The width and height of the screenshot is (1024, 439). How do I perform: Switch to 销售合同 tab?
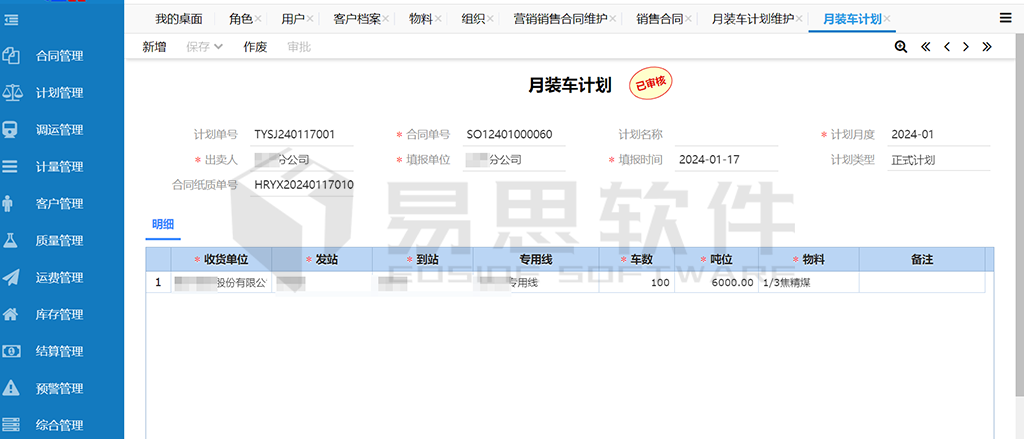pos(660,19)
